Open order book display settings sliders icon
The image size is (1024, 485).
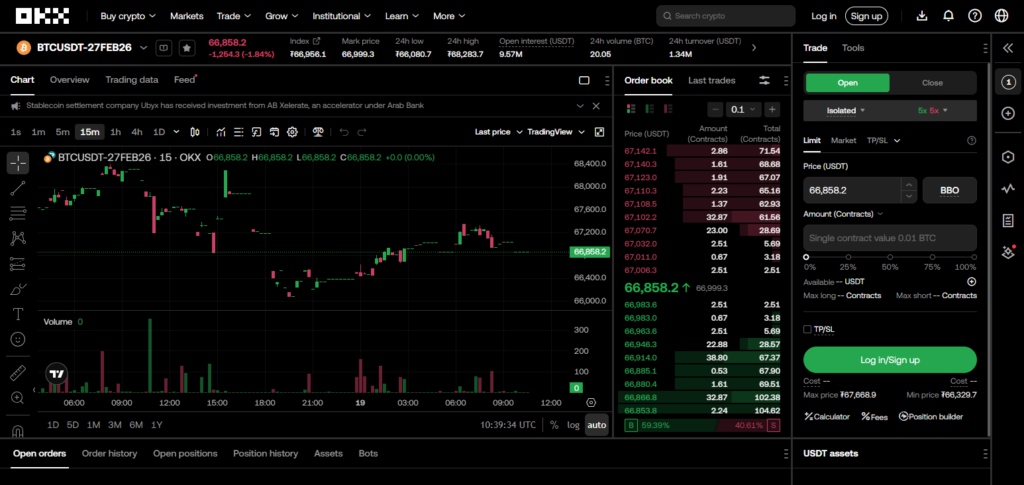point(764,80)
